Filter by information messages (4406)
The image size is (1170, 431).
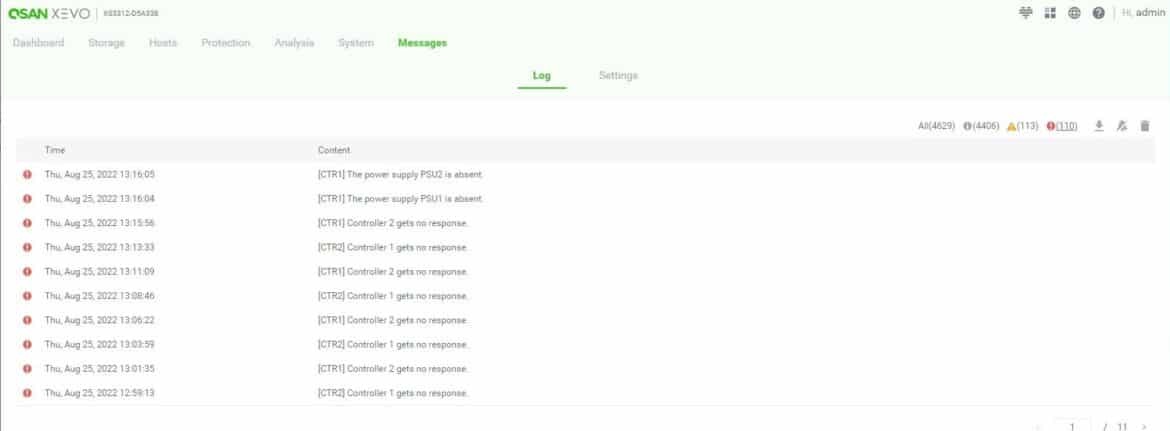click(x=981, y=126)
